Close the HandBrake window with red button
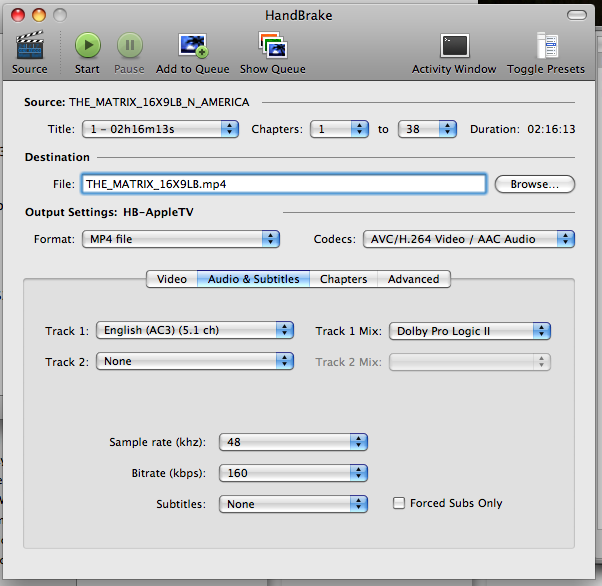This screenshot has width=602, height=586. 18,15
